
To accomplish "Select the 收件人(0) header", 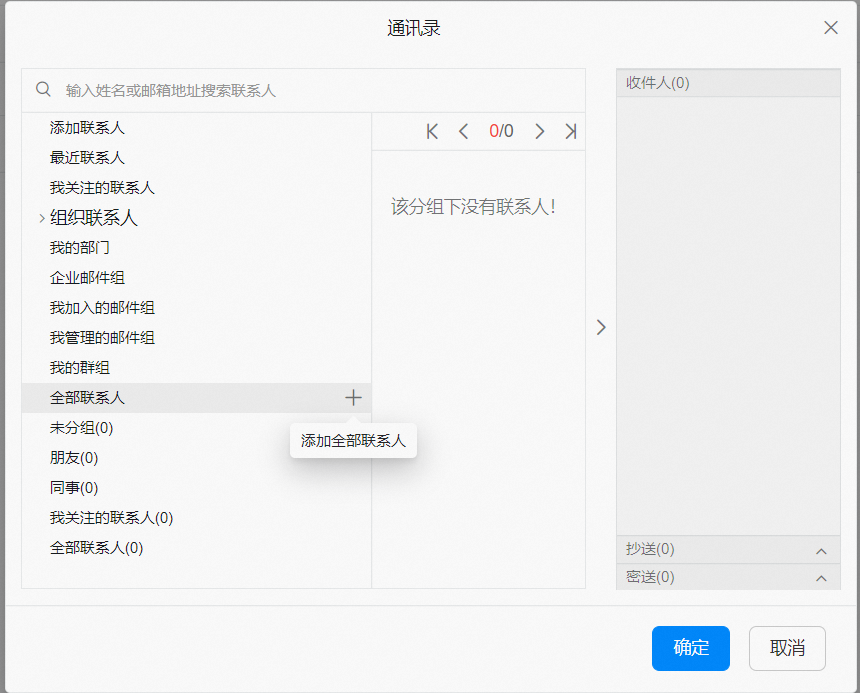I will (728, 83).
